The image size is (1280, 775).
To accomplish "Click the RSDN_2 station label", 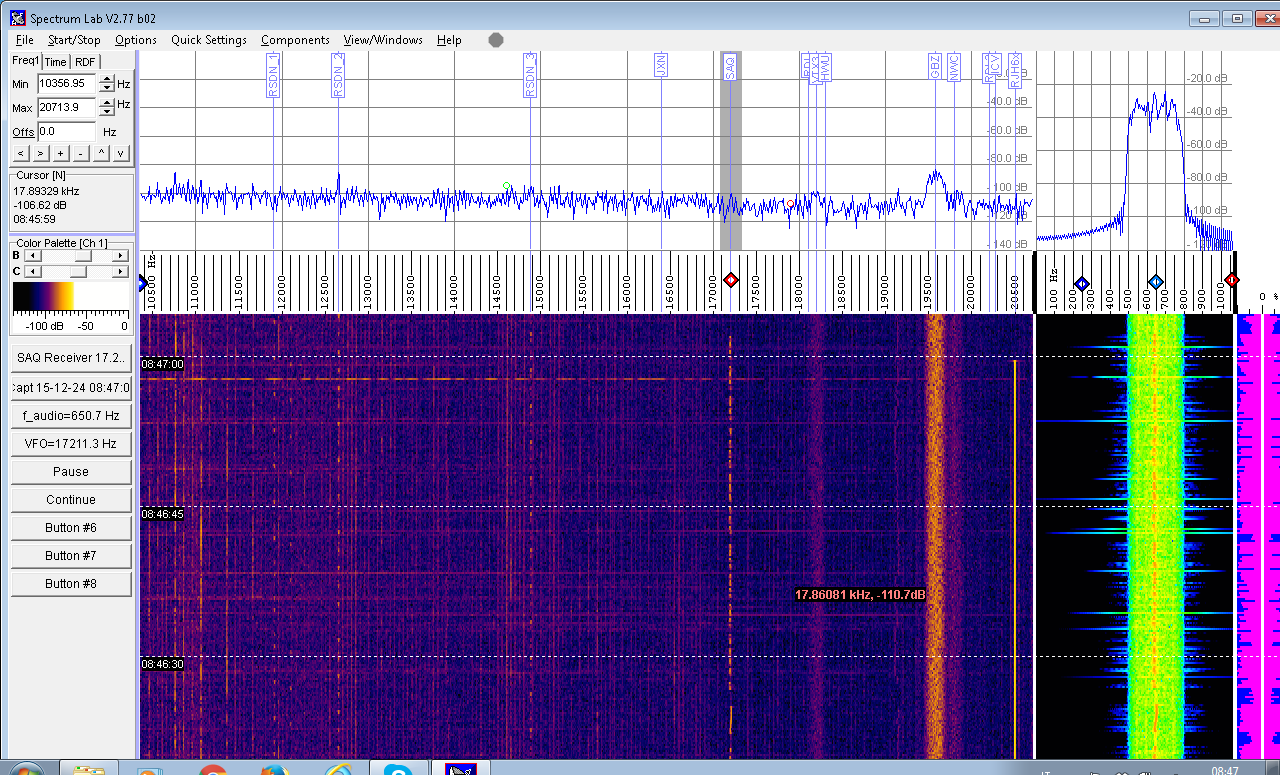I will [338, 75].
